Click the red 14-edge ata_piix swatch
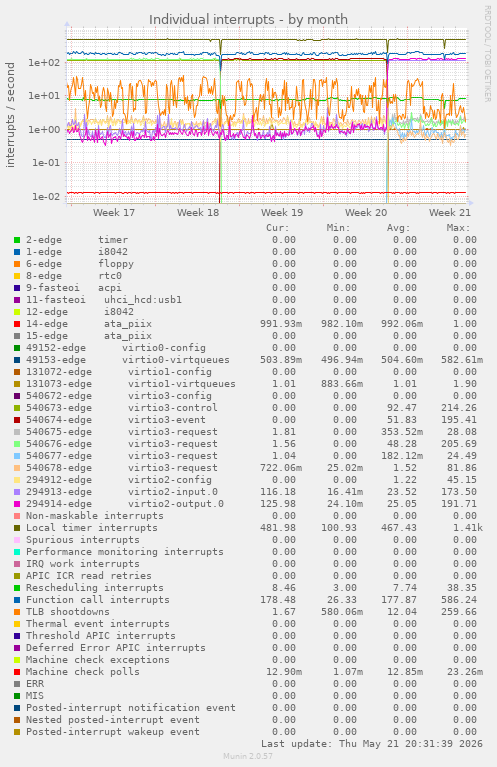Screen dimensions: 497x767 [17, 324]
